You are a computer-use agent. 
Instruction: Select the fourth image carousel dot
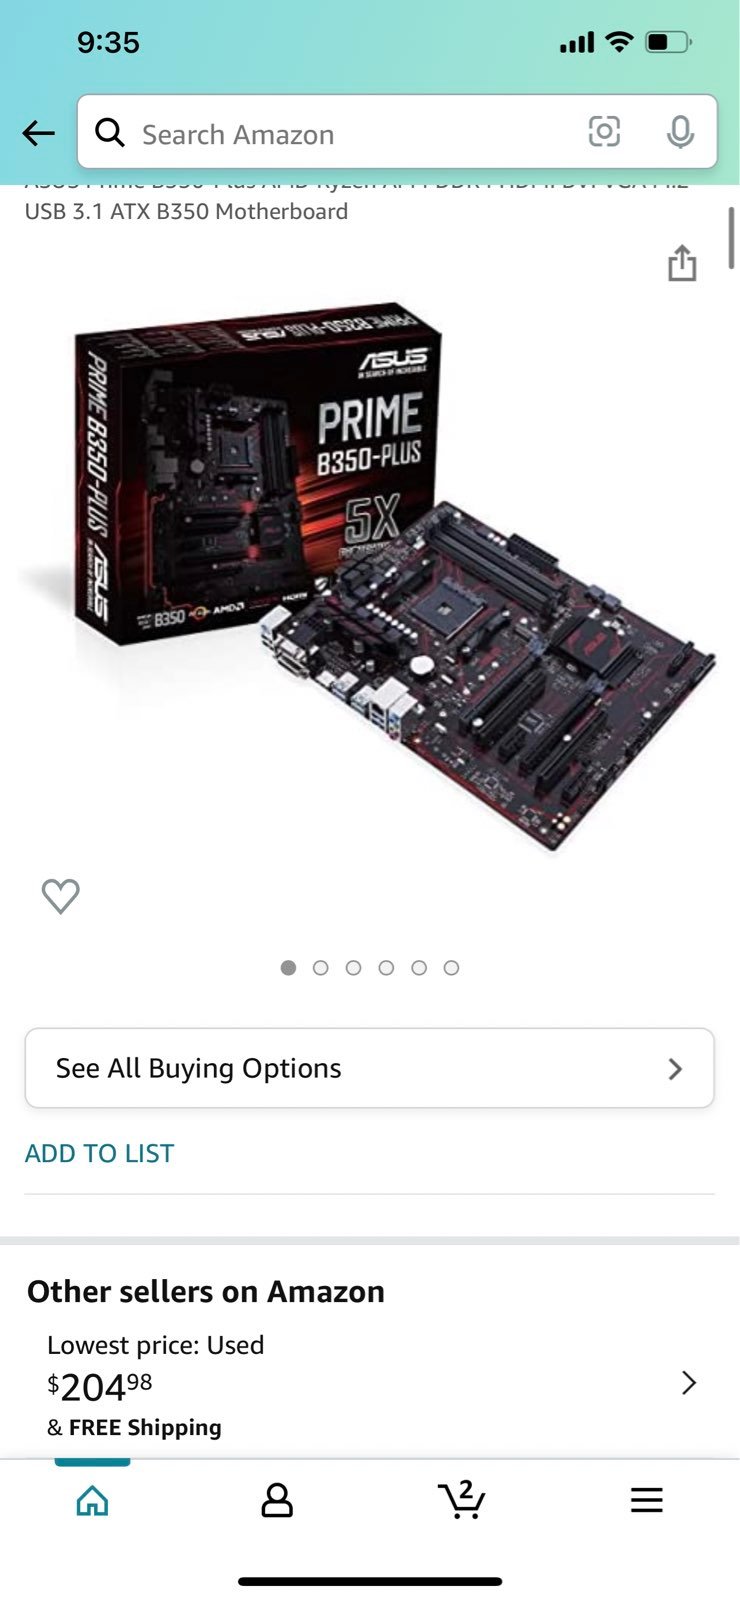(386, 968)
